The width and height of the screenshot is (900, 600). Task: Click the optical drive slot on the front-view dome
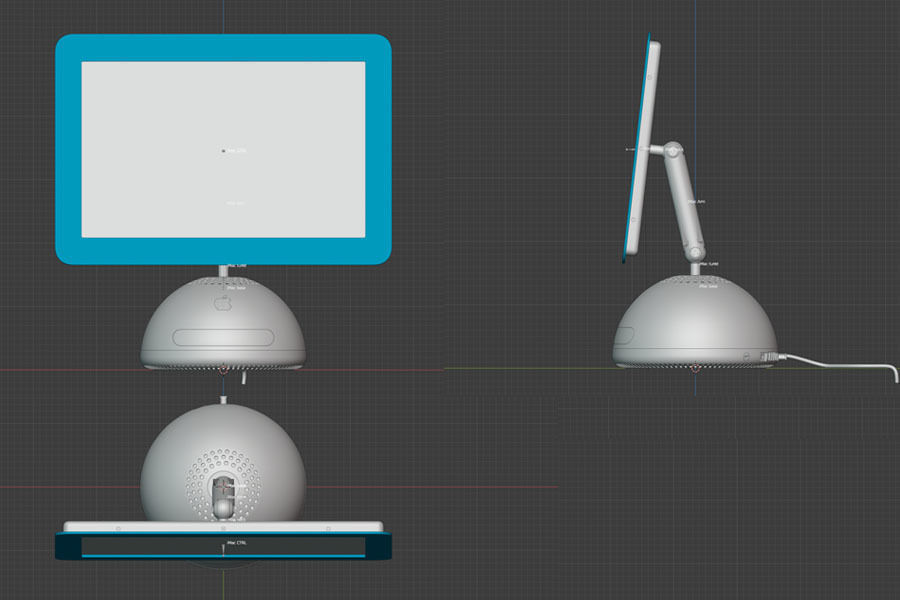pyautogui.click(x=223, y=338)
